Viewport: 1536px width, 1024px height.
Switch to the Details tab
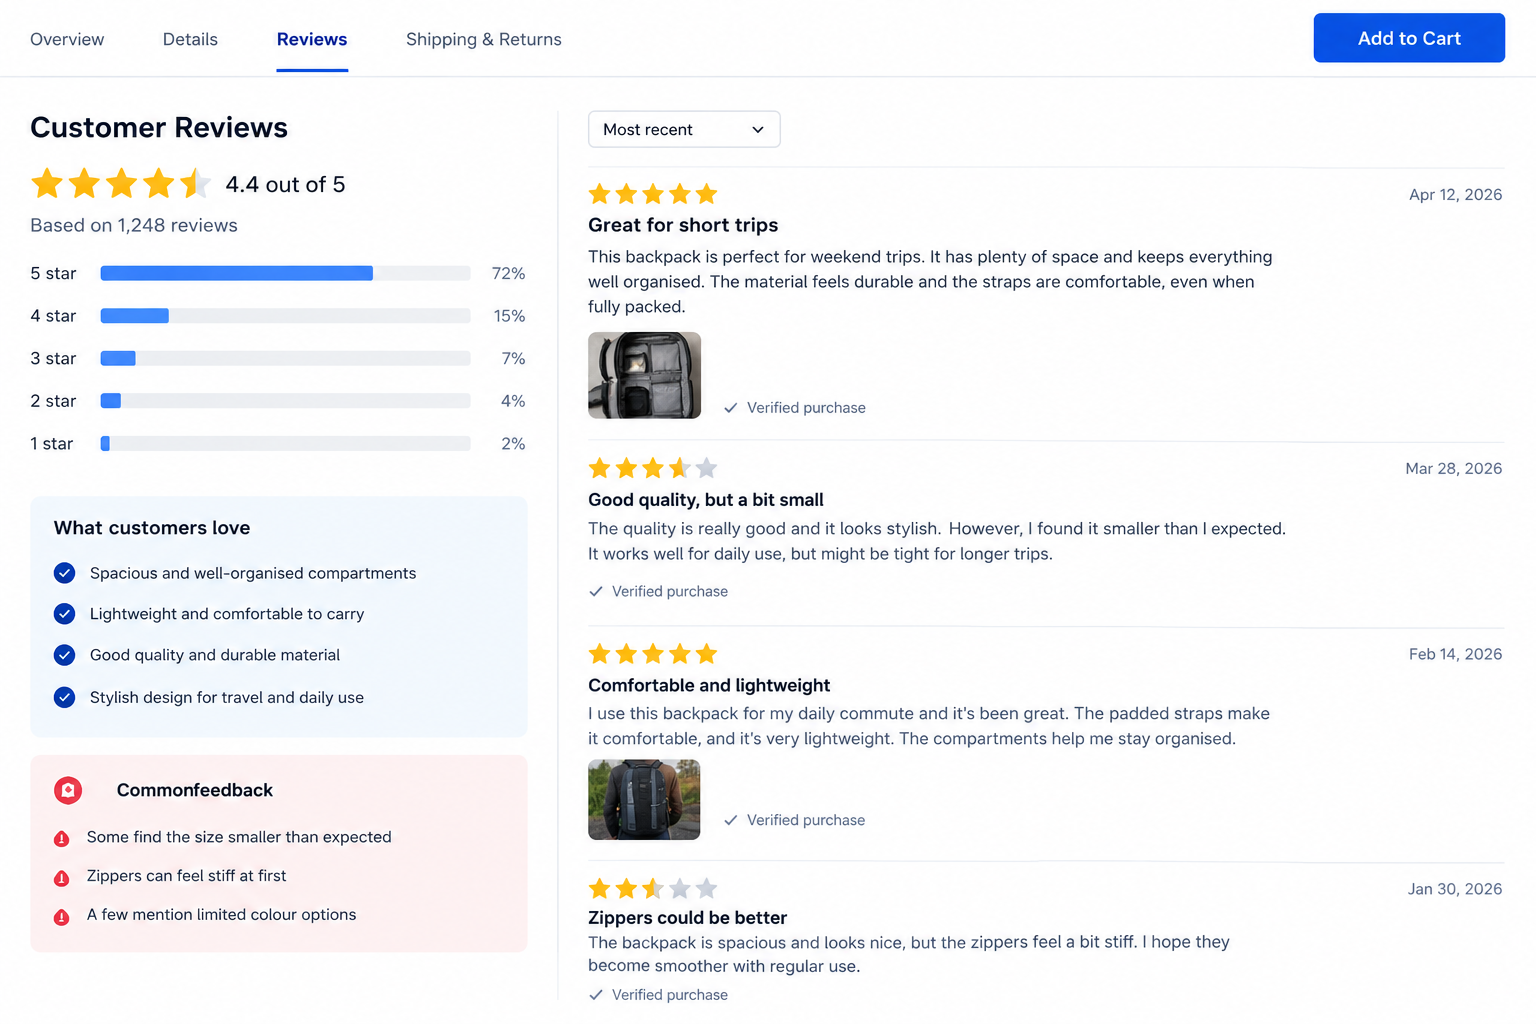pos(190,39)
